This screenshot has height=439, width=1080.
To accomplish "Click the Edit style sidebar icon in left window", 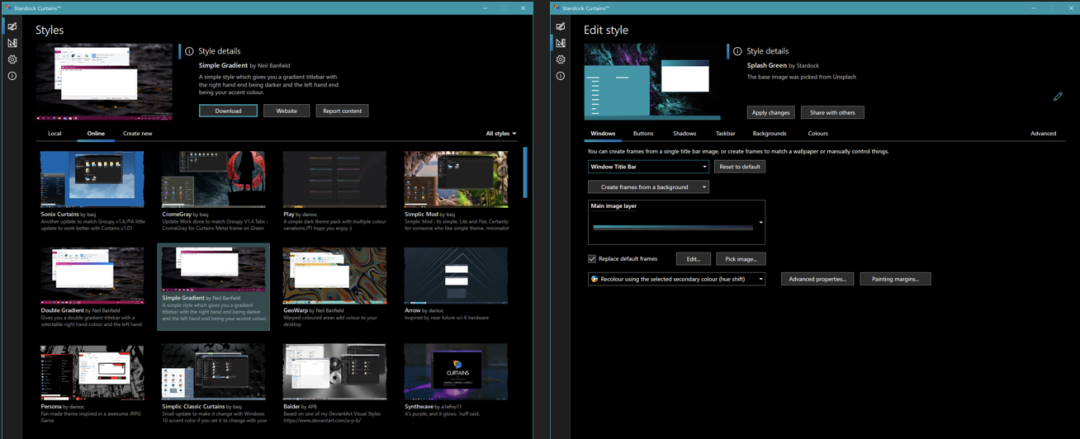I will (13, 43).
